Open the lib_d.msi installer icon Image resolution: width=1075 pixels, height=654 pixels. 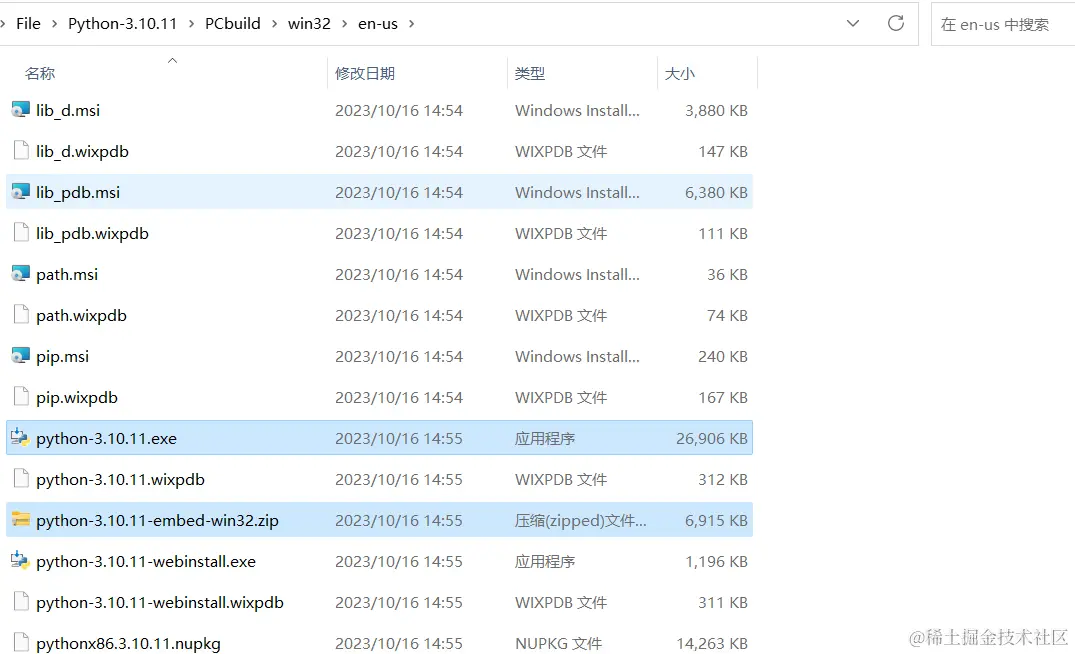[18, 110]
